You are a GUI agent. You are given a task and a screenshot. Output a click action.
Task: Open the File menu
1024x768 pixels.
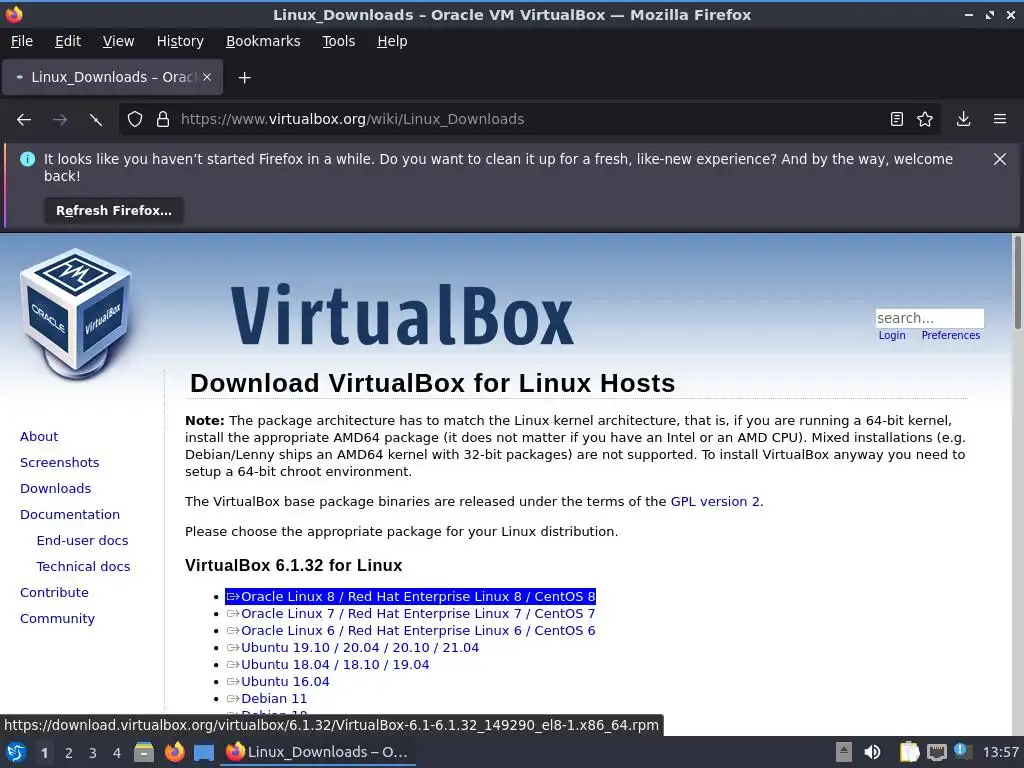click(22, 41)
